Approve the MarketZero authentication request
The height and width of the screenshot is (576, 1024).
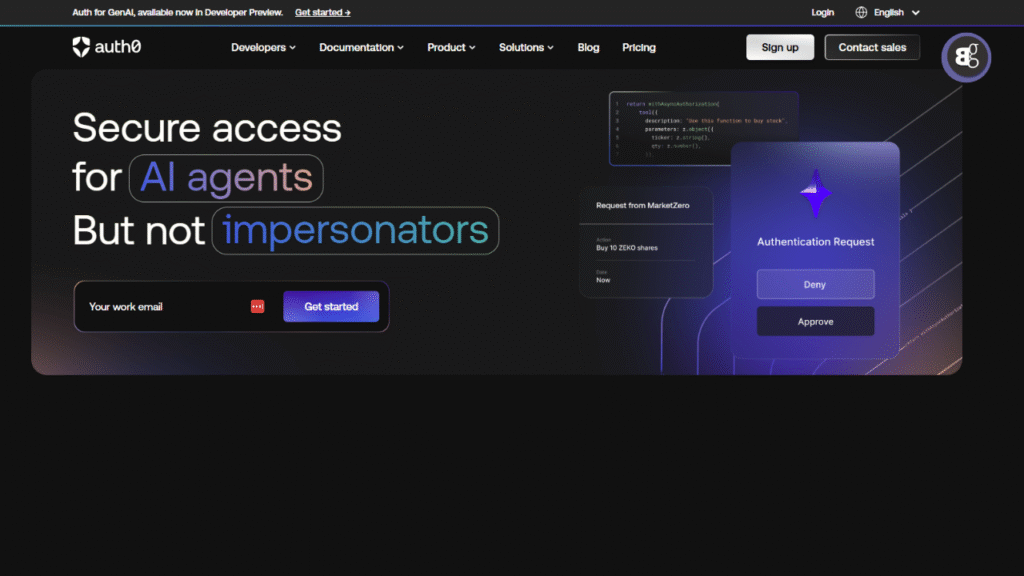click(x=815, y=321)
